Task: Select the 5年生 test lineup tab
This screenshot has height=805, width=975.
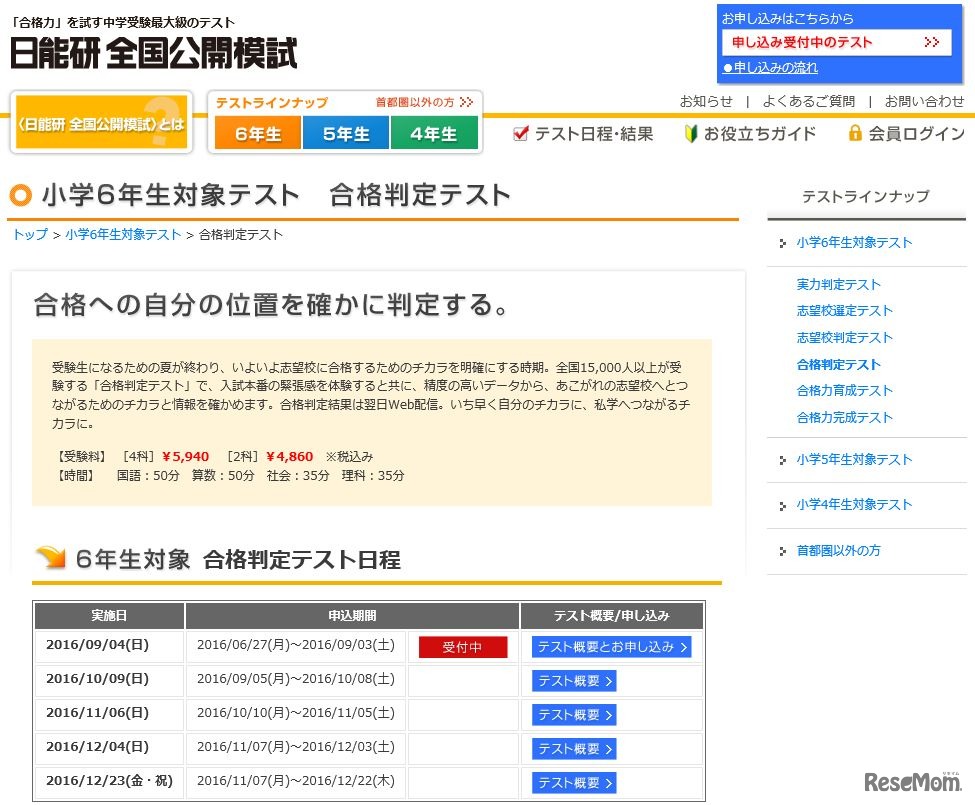Action: pyautogui.click(x=345, y=134)
